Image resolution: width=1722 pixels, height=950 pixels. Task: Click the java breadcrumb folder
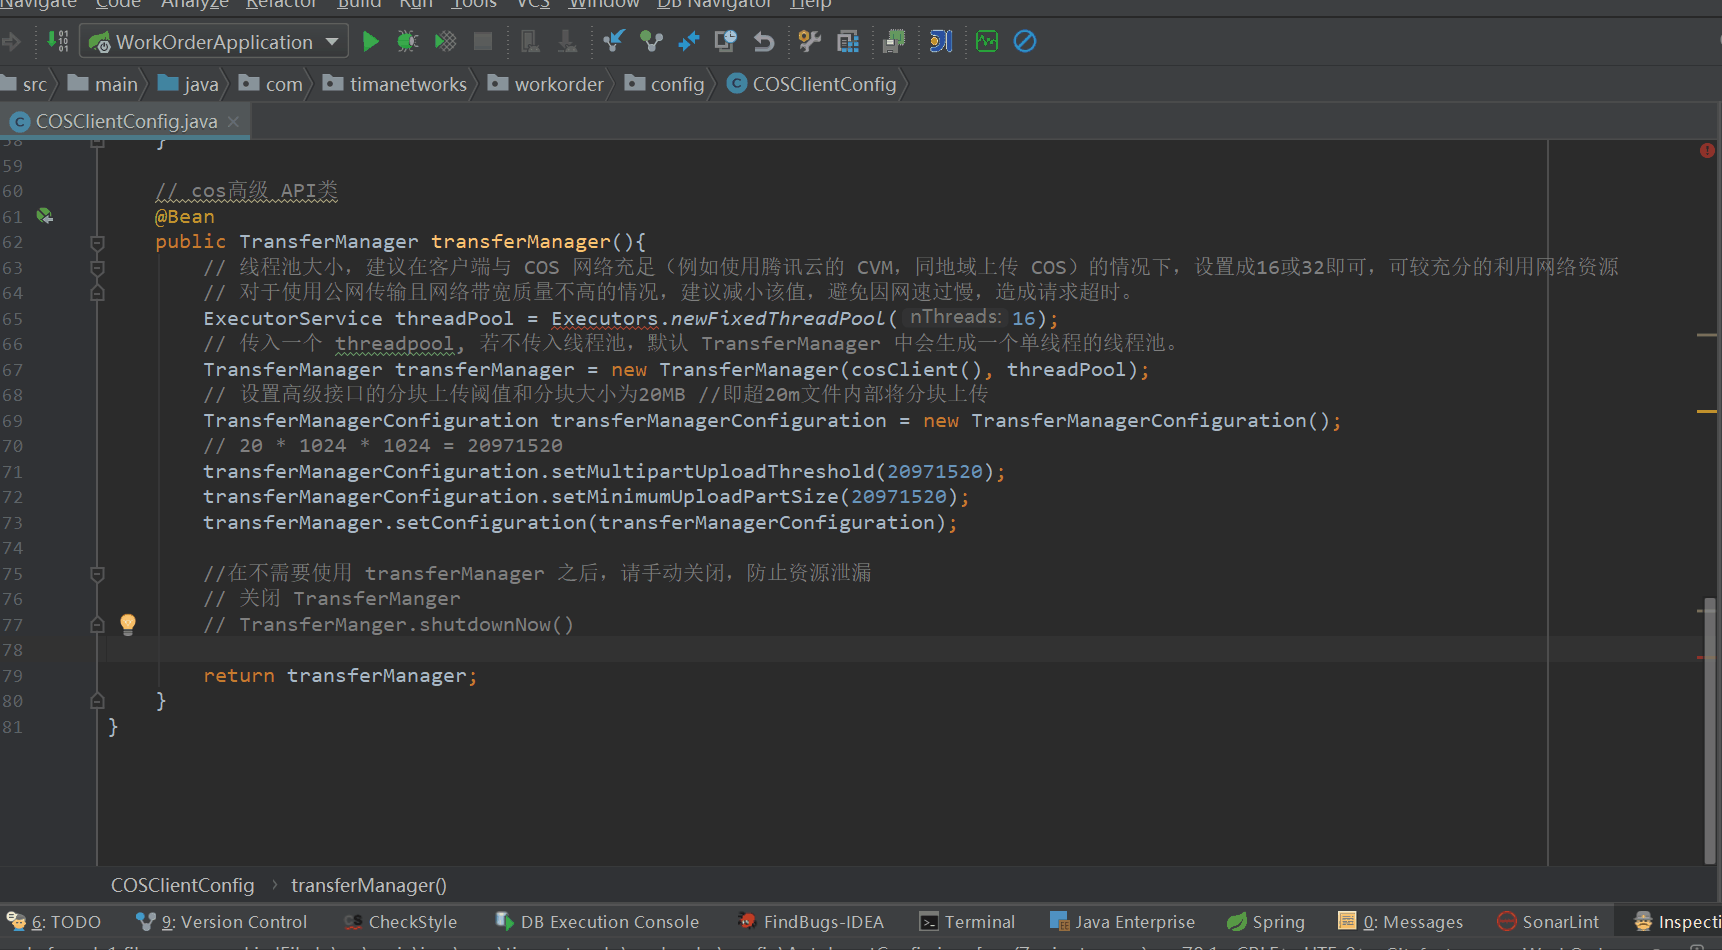click(188, 84)
